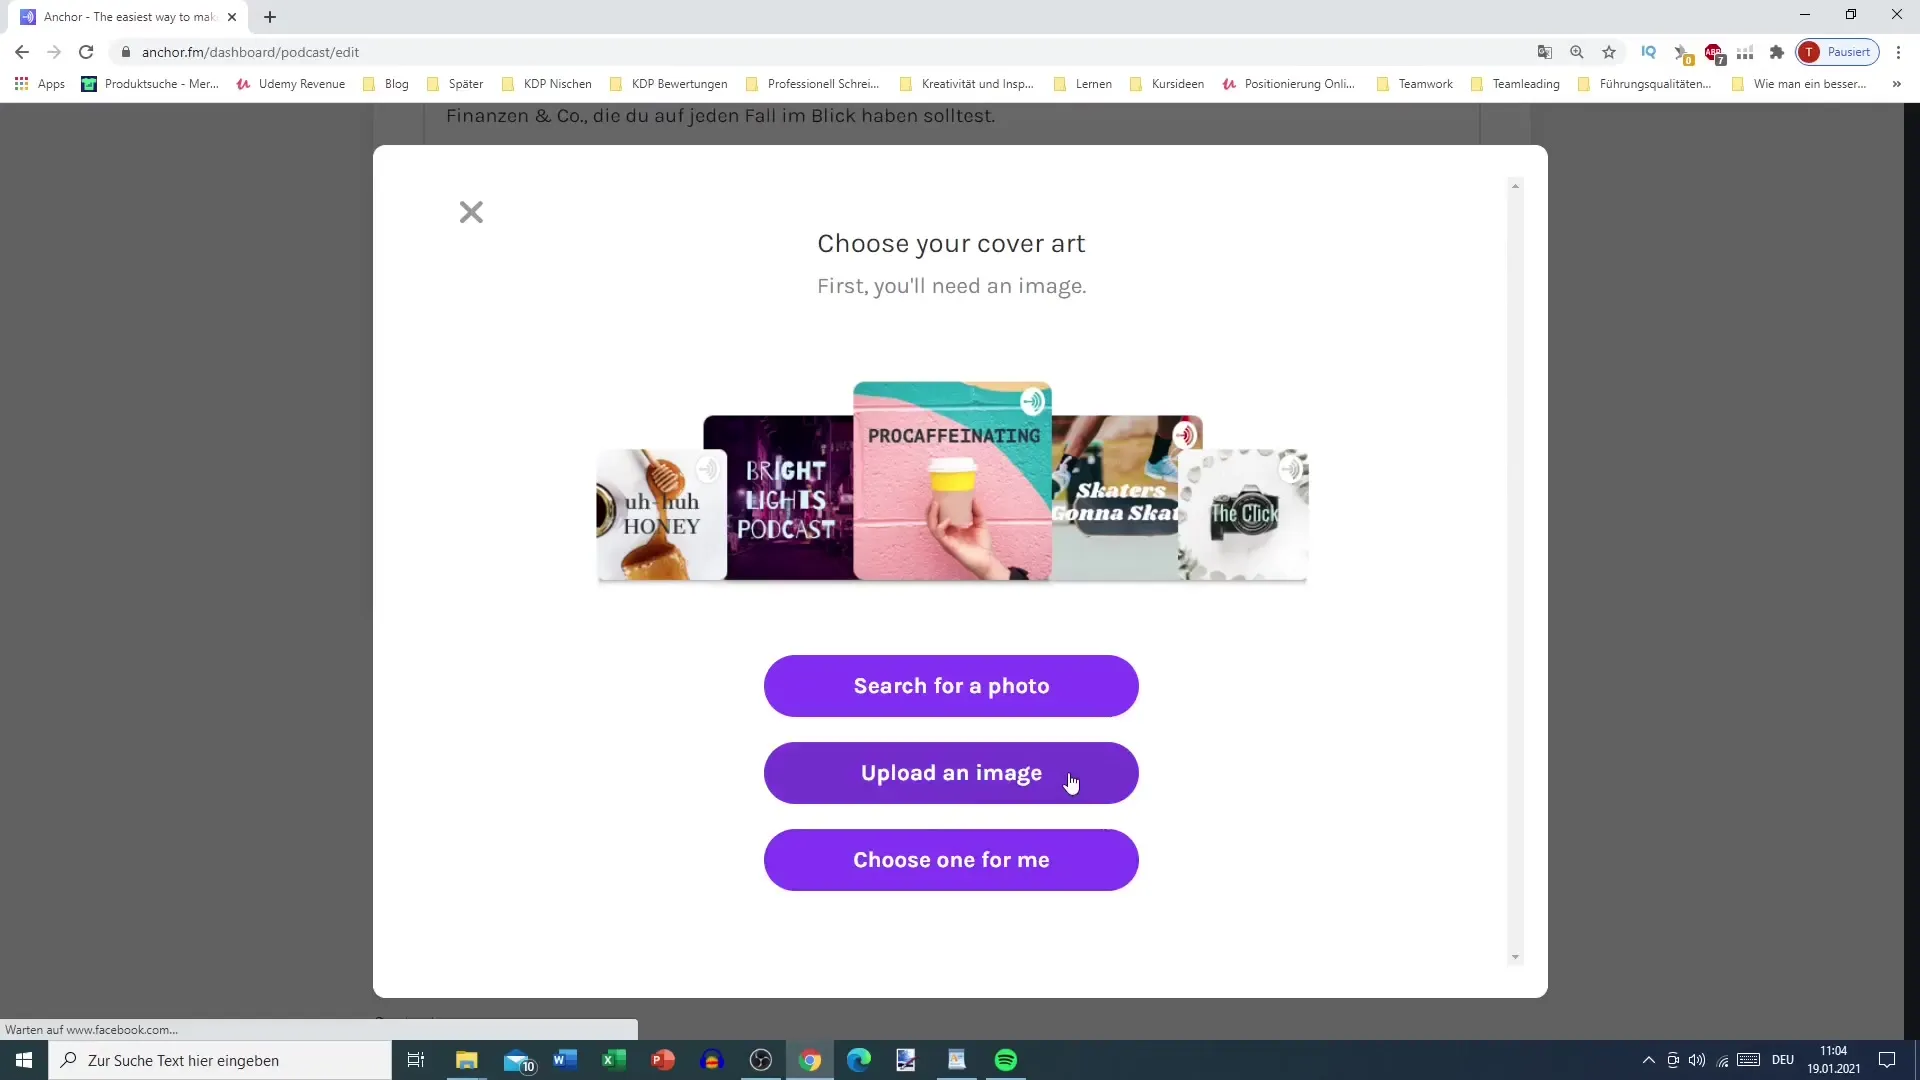Close the cover art dialog with the X

pyautogui.click(x=471, y=212)
